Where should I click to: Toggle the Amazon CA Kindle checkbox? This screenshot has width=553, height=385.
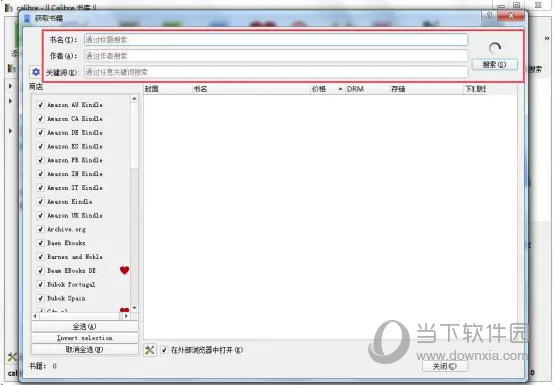pos(41,118)
